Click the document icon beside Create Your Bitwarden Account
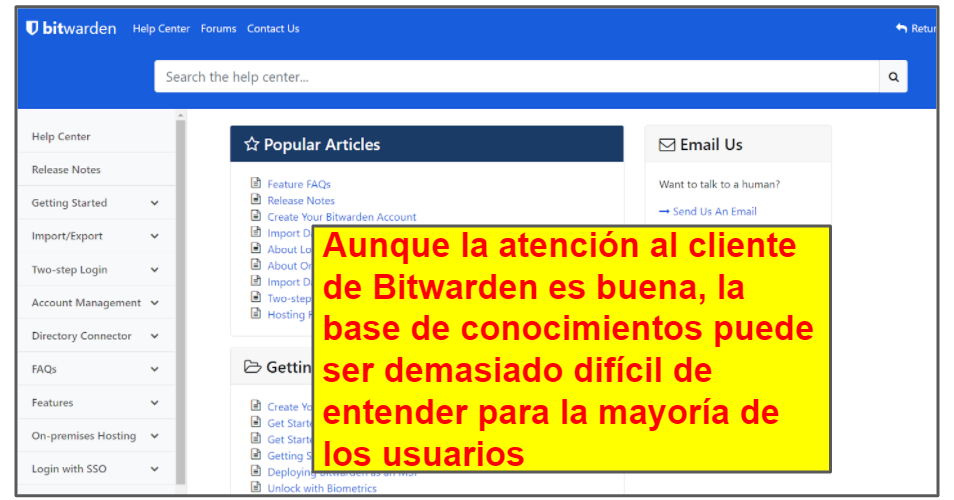Image resolution: width=954 pixels, height=500 pixels. pyautogui.click(x=256, y=215)
